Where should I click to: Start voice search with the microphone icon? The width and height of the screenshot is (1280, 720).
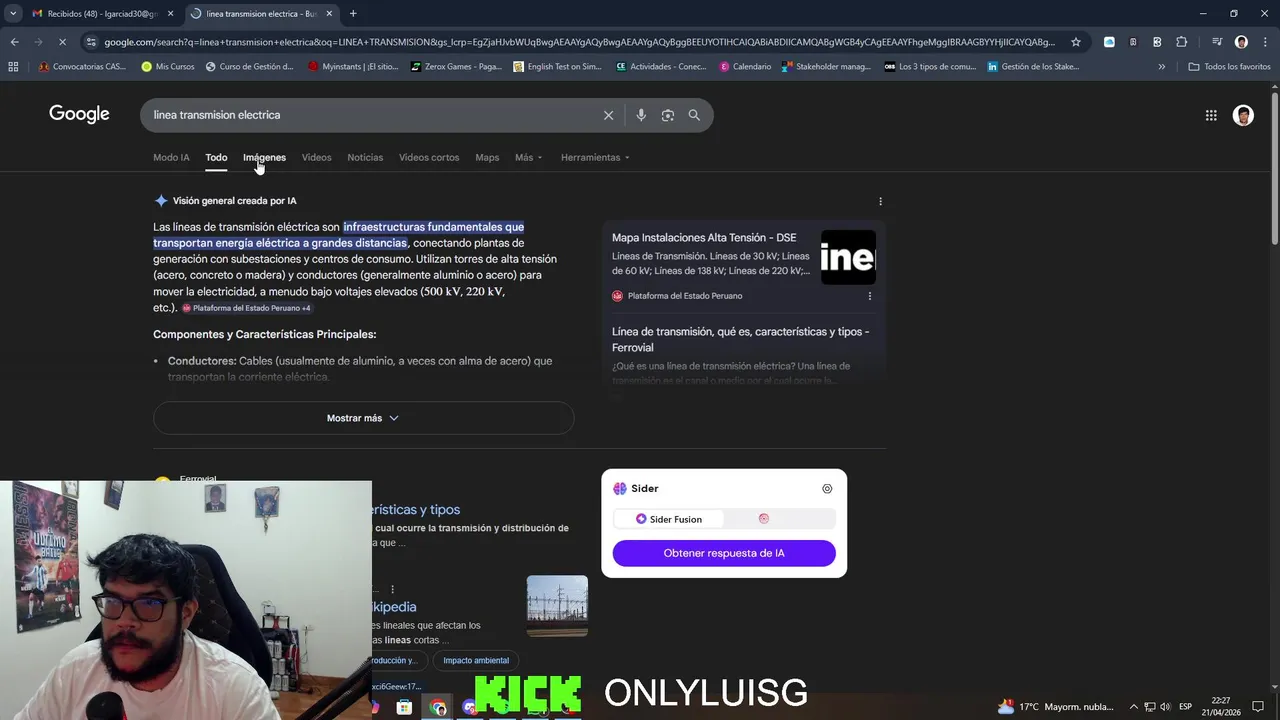pyautogui.click(x=641, y=115)
